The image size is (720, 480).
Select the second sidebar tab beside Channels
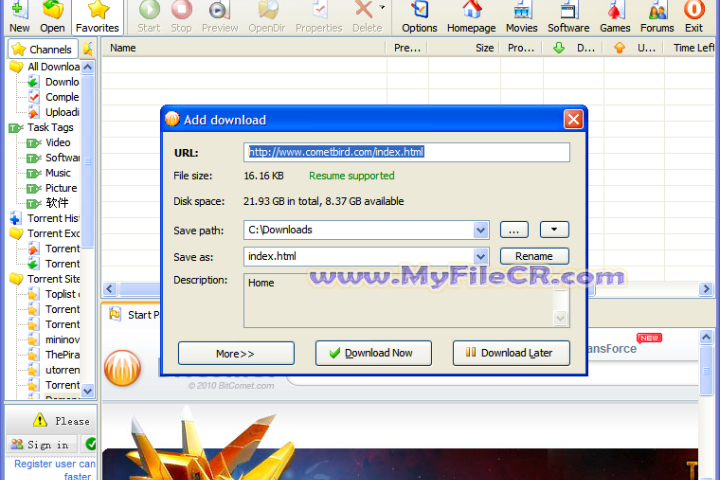coord(88,49)
